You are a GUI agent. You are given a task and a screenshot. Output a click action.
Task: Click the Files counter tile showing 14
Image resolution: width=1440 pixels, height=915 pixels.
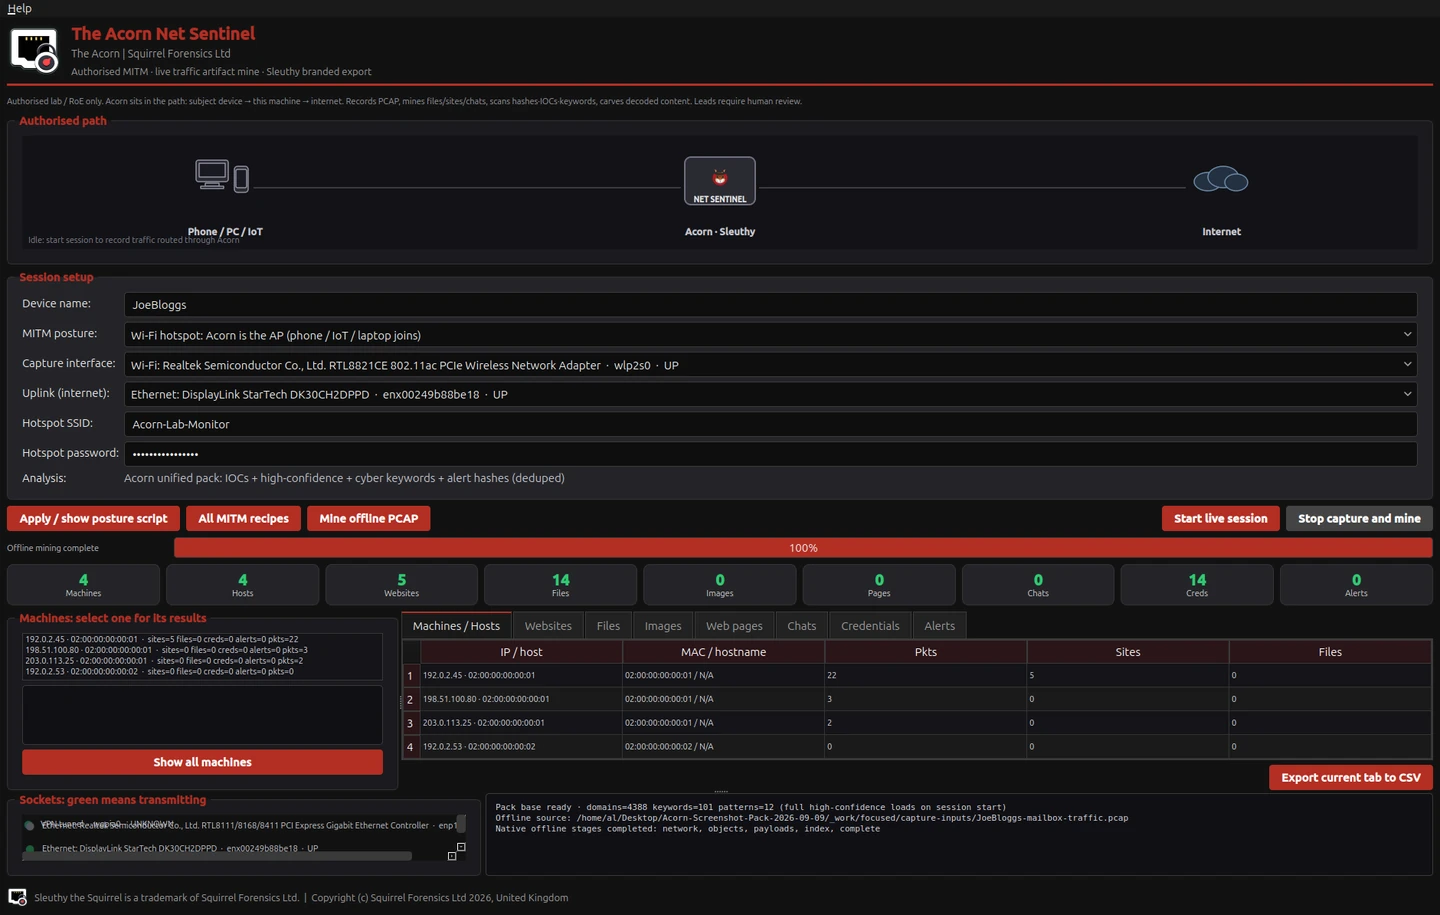[x=560, y=585]
